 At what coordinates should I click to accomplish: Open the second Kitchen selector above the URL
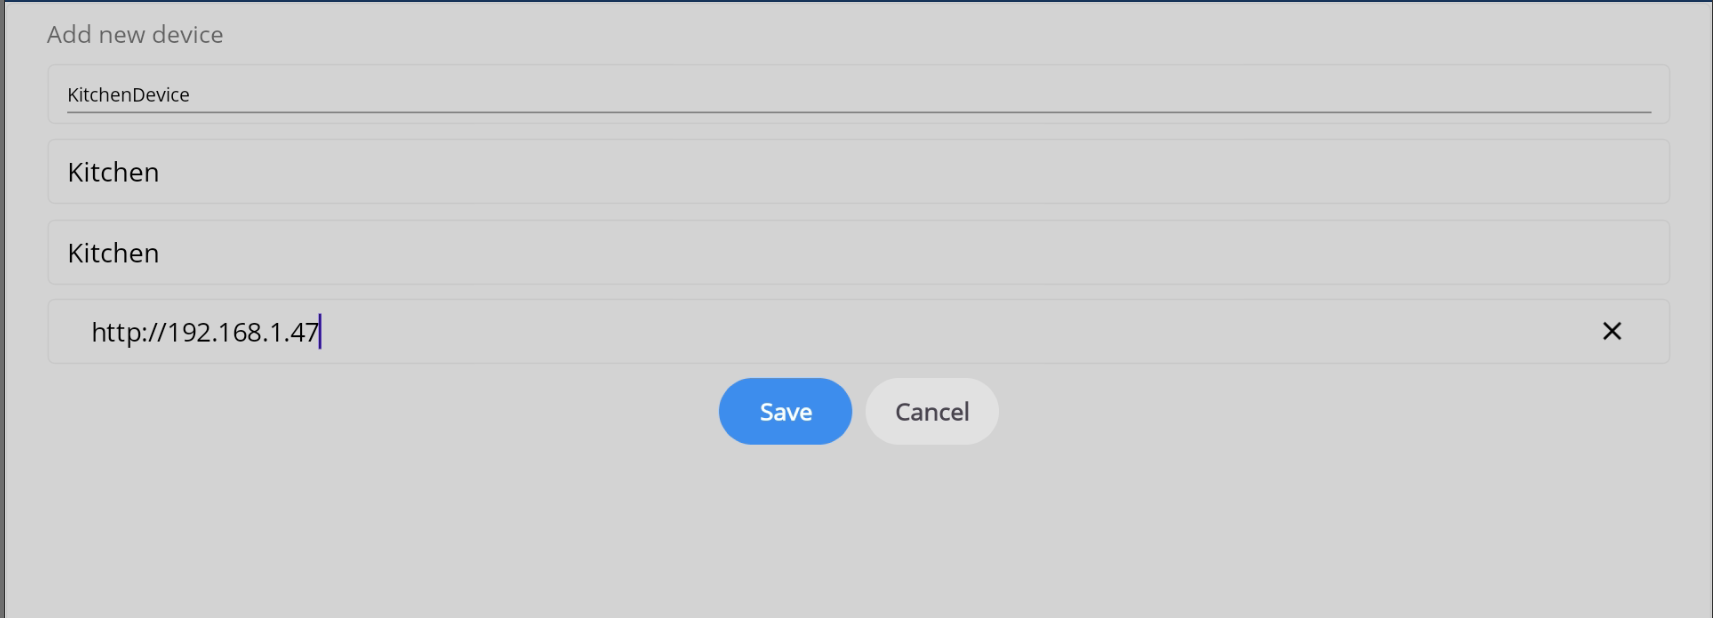(x=858, y=253)
